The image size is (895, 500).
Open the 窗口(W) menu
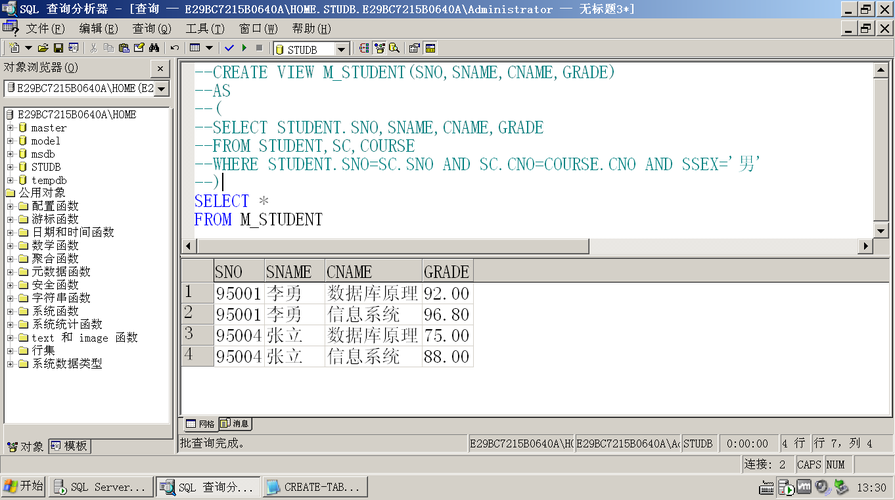(258, 29)
